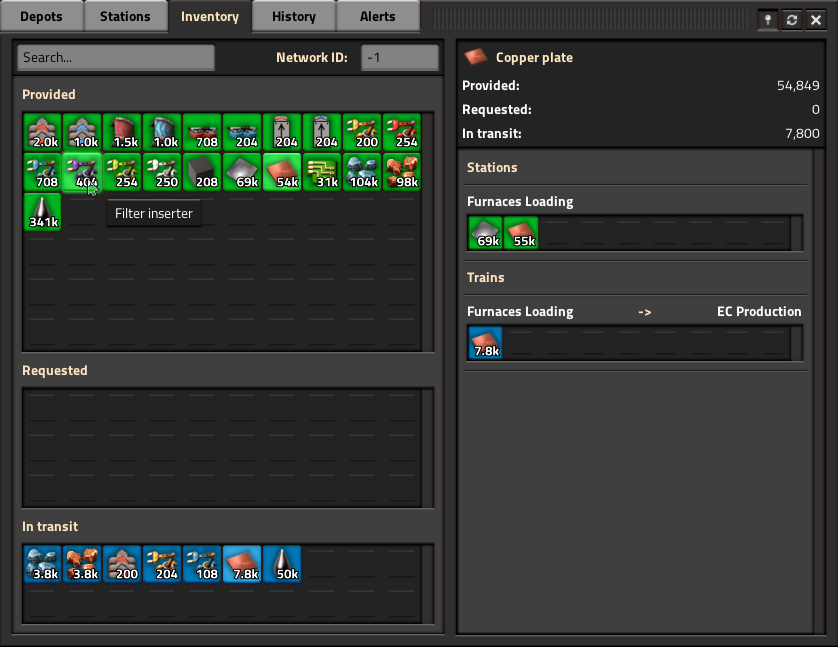Select silver cone item in transit (50k)
This screenshot has width=838, height=647.
[x=283, y=564]
